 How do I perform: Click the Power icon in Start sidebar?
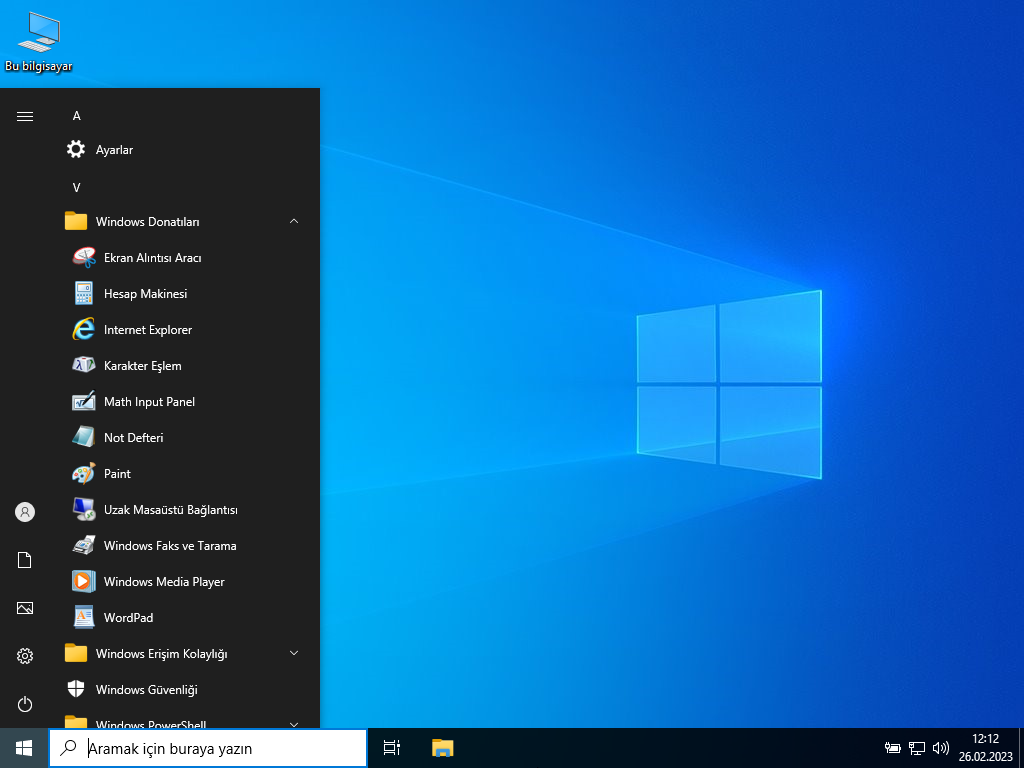point(25,704)
